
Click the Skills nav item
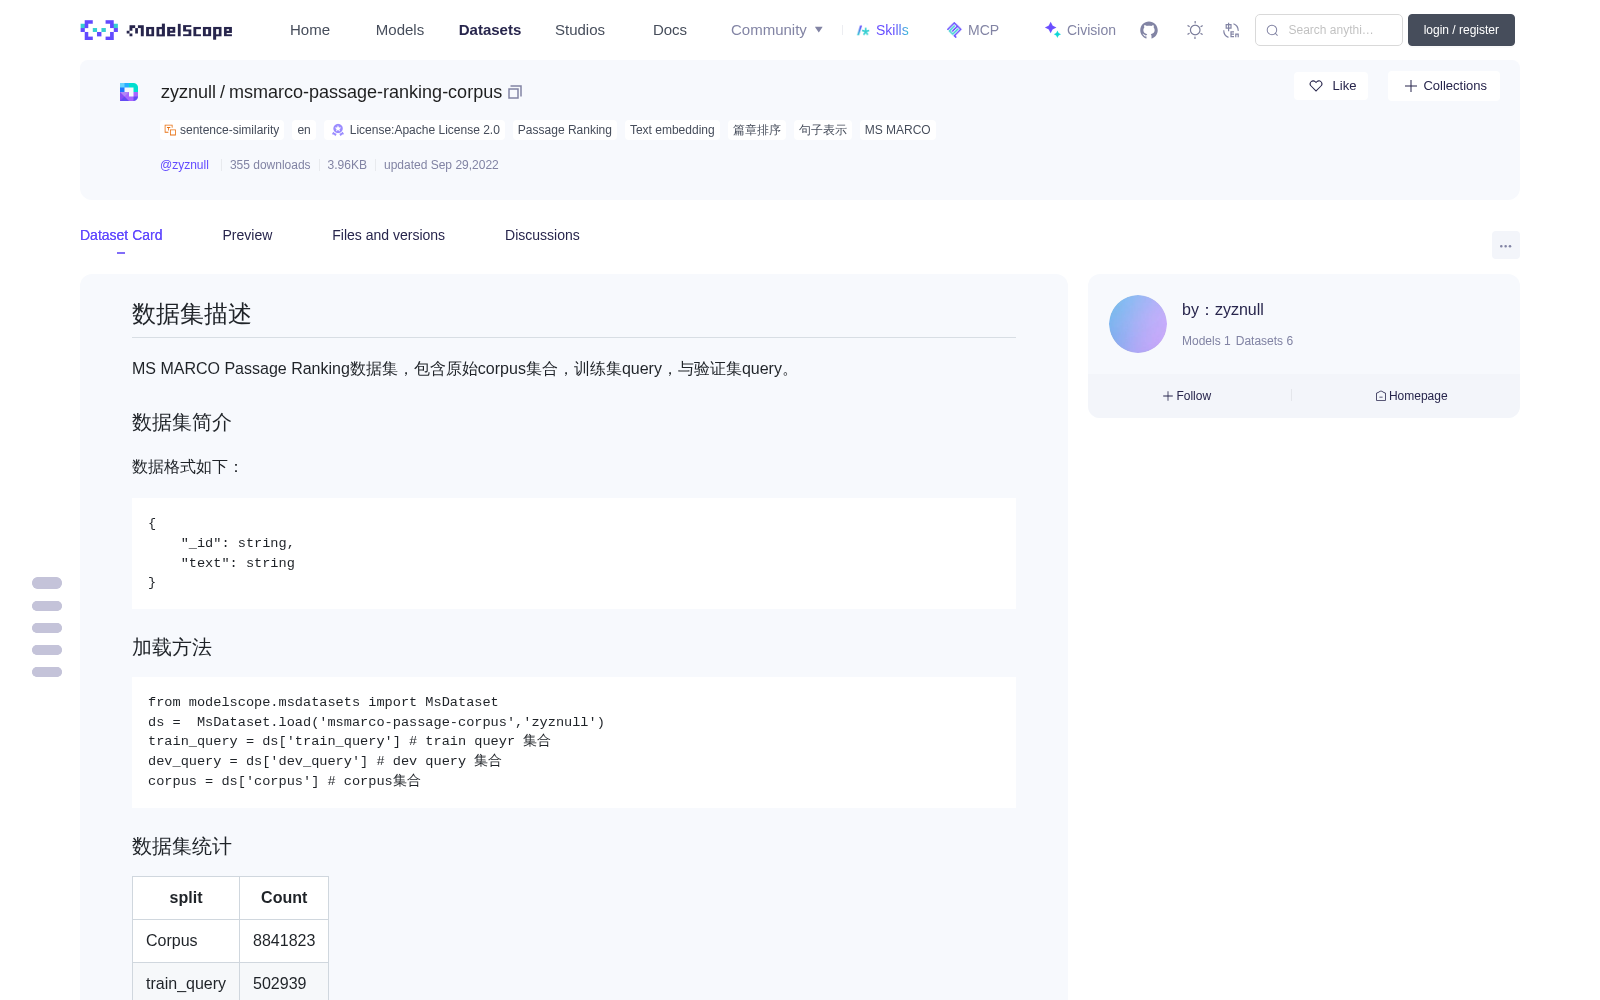[x=883, y=30]
